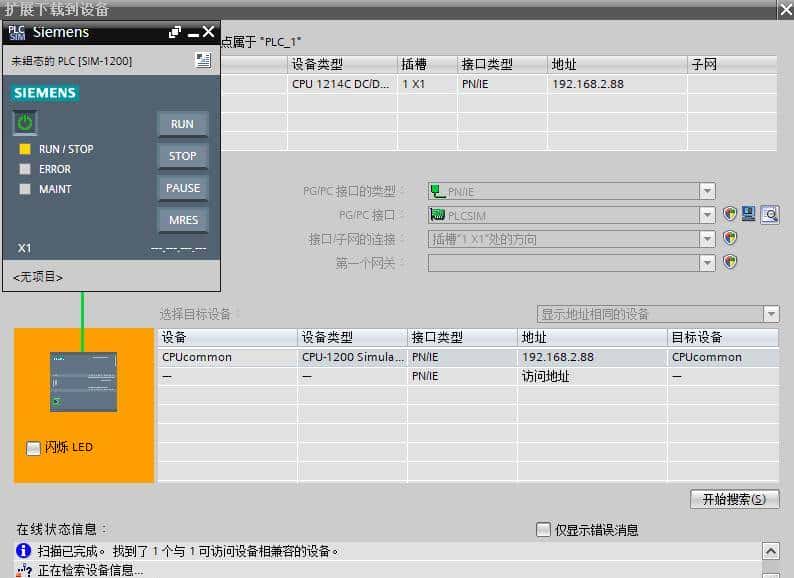Click the 开始搜索(S) button
The height and width of the screenshot is (578, 794).
point(734,499)
